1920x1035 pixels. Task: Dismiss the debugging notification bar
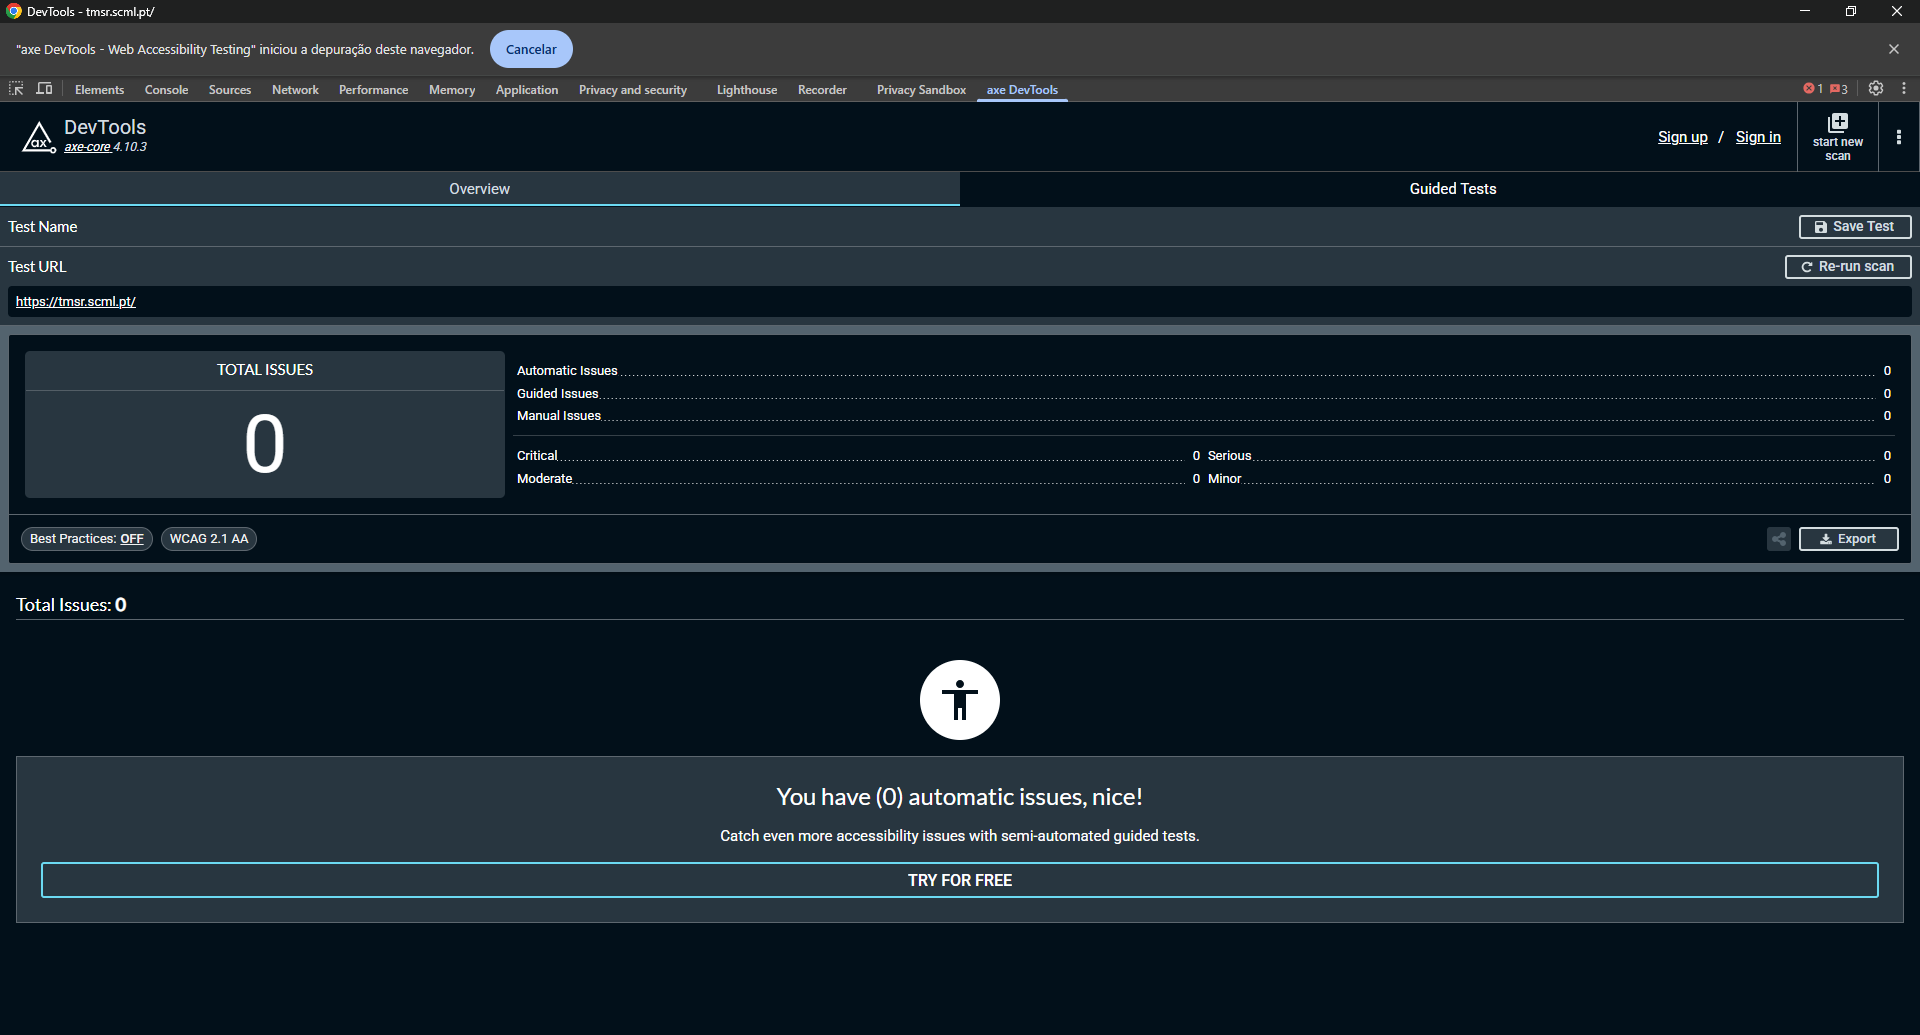pos(1893,49)
